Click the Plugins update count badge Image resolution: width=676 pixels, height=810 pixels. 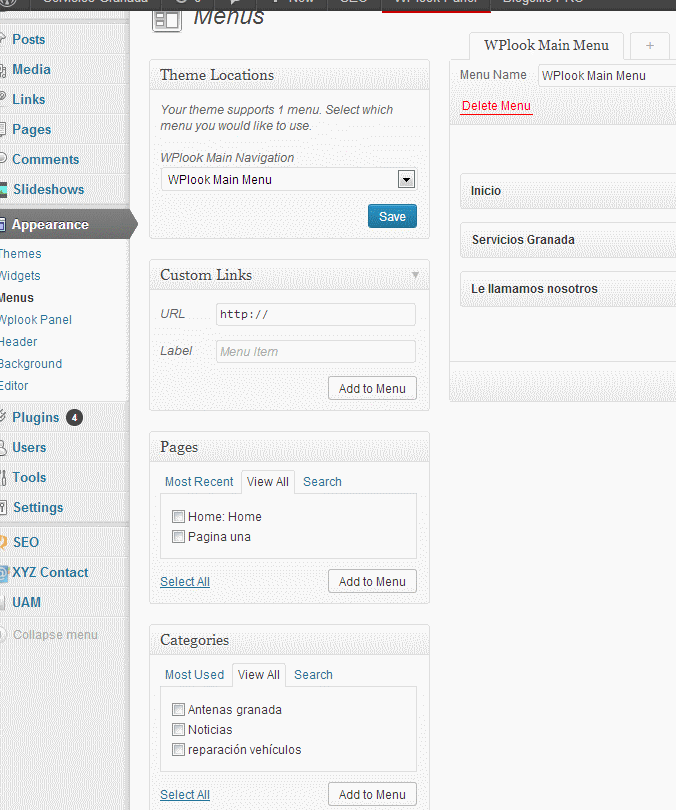click(x=74, y=417)
